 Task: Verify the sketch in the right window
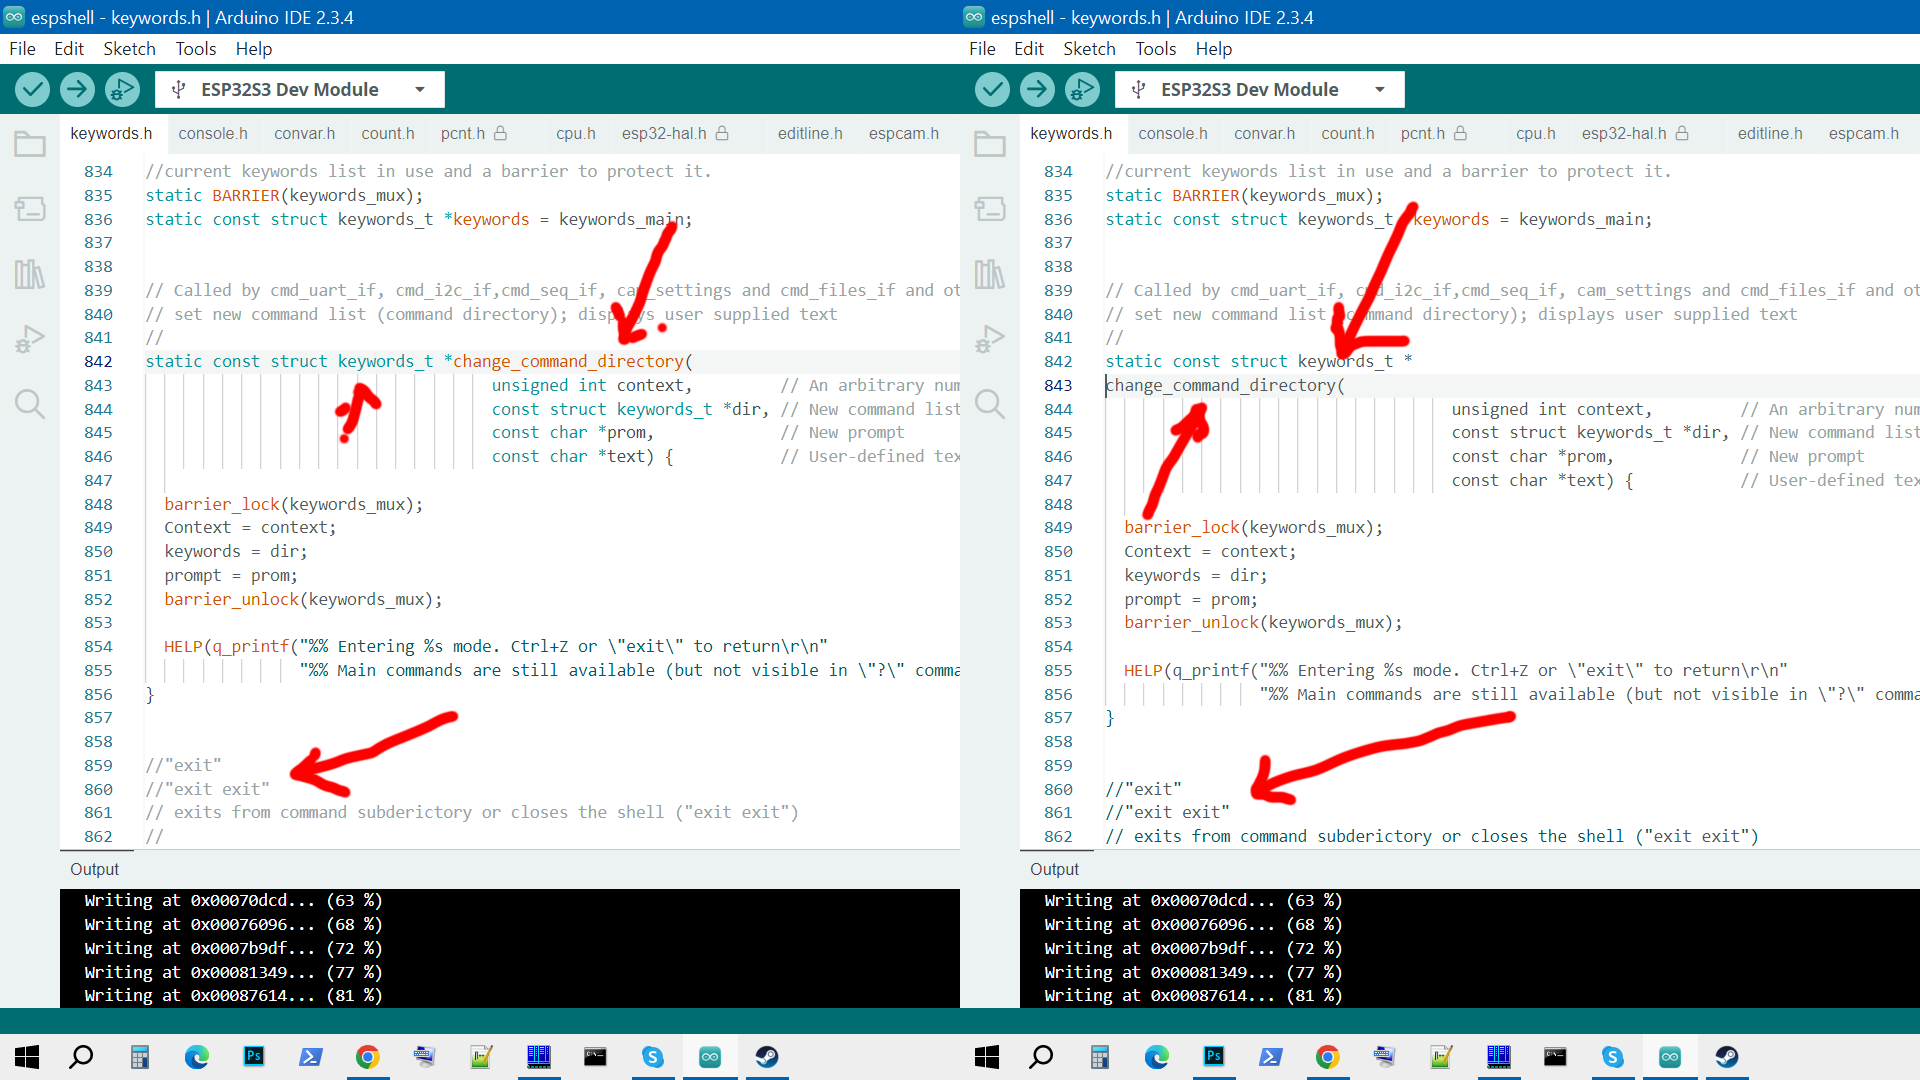pyautogui.click(x=992, y=89)
